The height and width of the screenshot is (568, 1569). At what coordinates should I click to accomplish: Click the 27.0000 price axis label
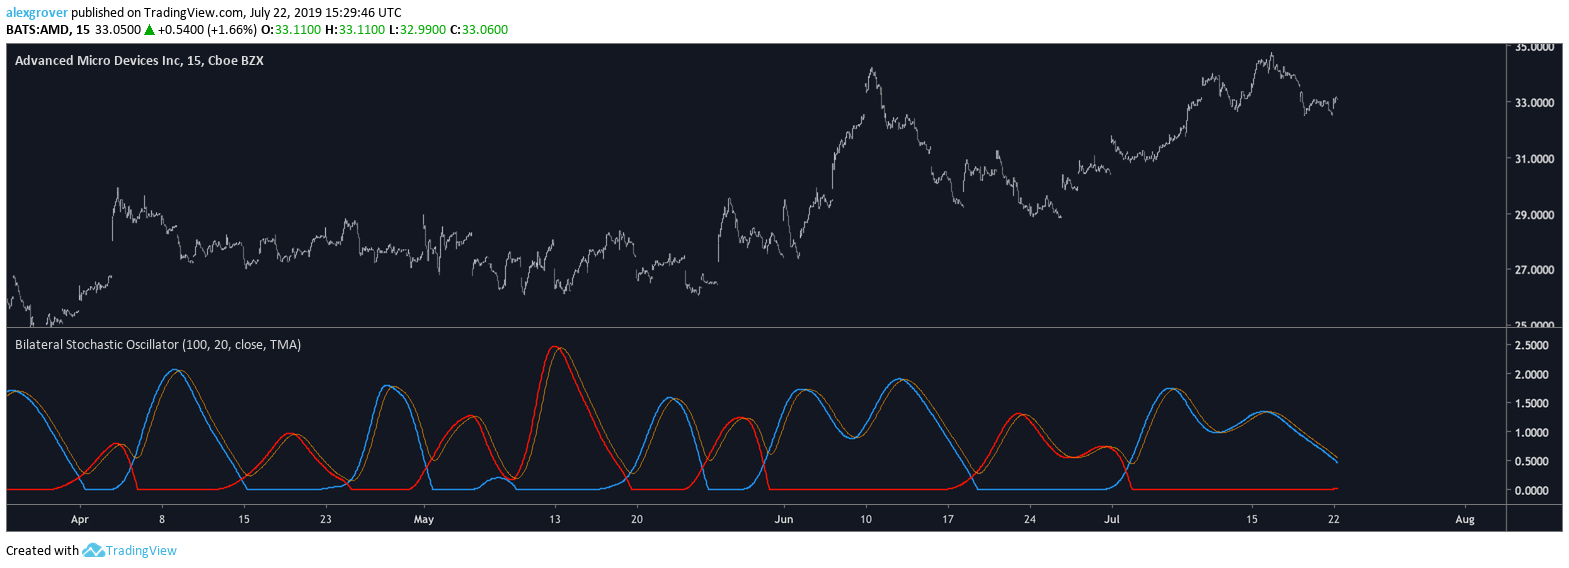pyautogui.click(x=1534, y=270)
